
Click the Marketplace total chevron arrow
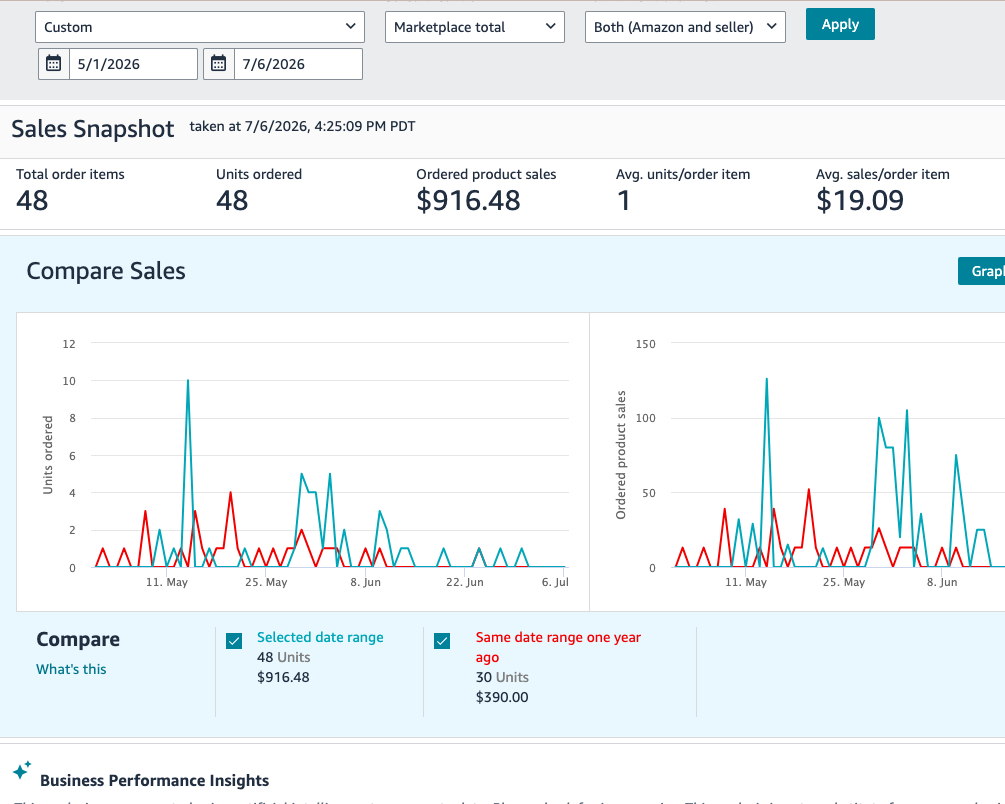551,26
